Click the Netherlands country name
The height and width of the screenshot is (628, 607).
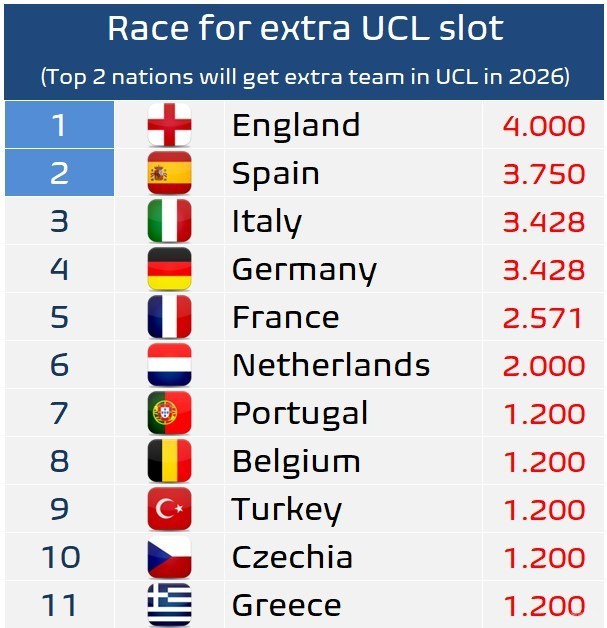pyautogui.click(x=330, y=366)
